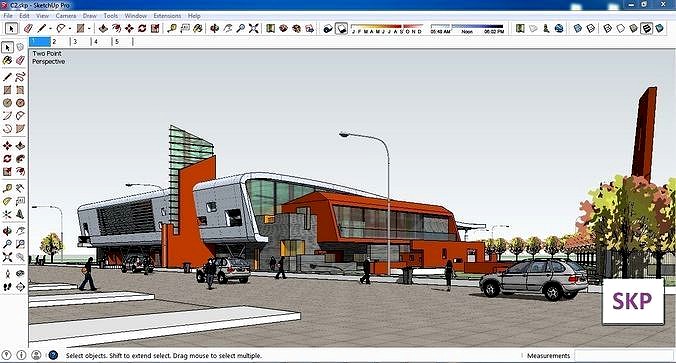Choose the Walk footprints tool in left palette

click(7, 287)
